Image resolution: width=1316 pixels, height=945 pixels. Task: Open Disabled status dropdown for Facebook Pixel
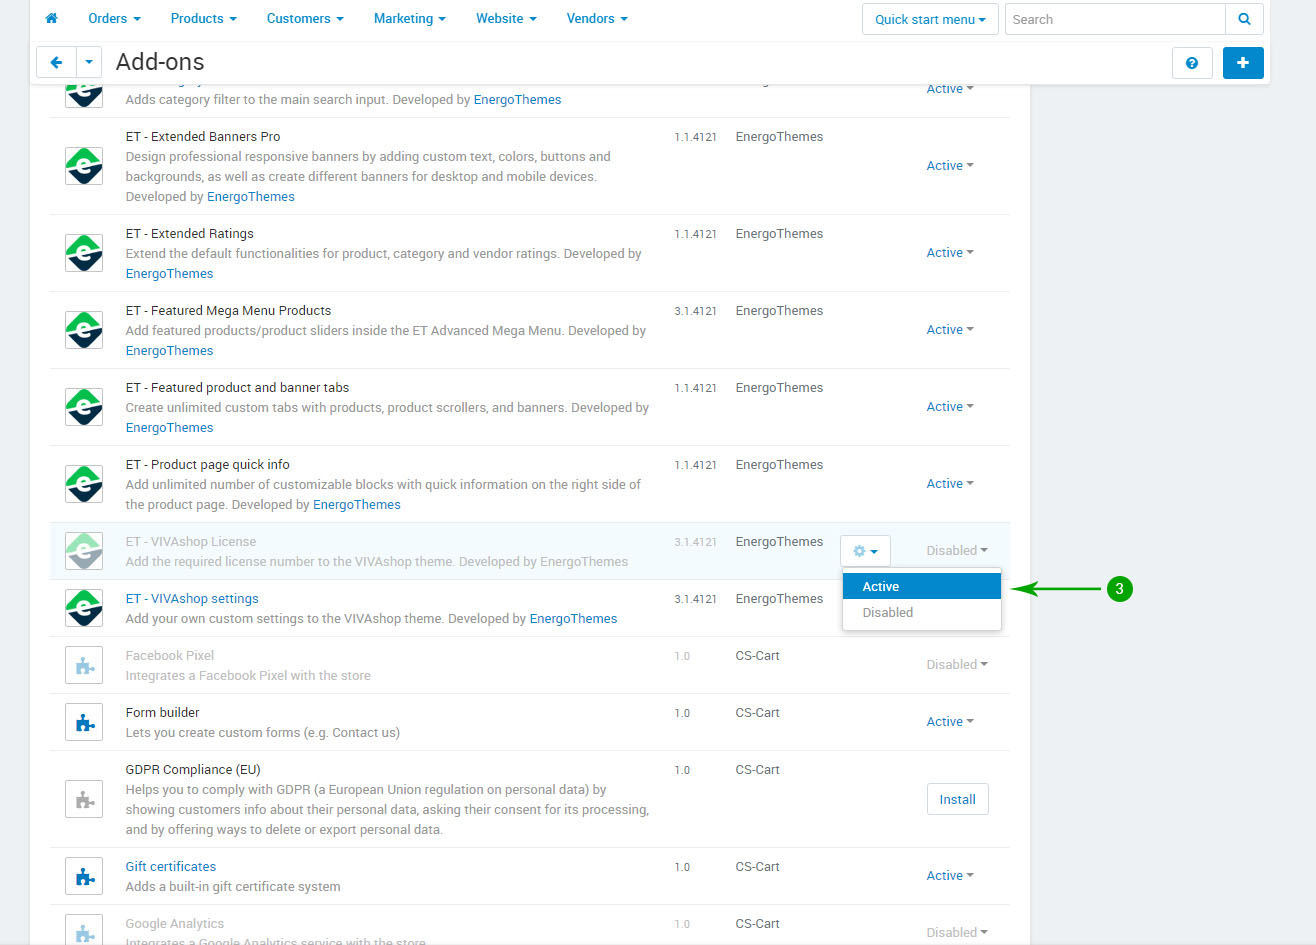[957, 665]
